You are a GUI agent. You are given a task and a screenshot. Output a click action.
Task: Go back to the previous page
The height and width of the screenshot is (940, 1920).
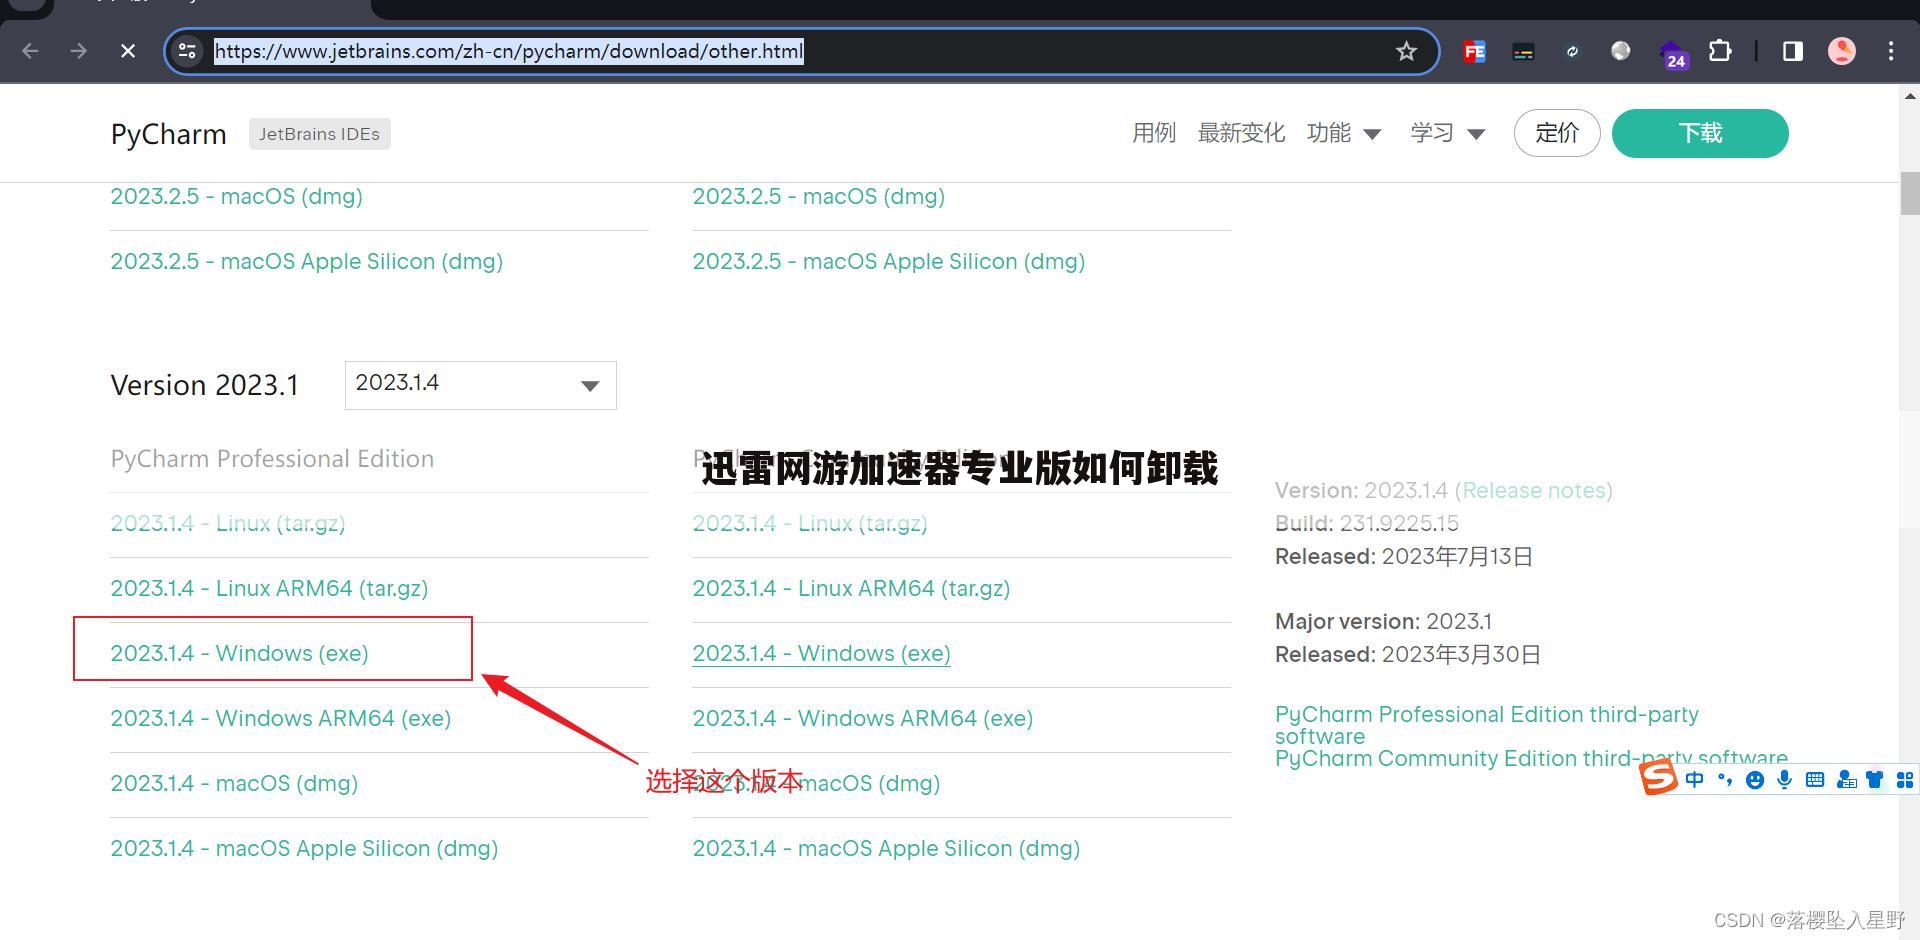click(30, 51)
